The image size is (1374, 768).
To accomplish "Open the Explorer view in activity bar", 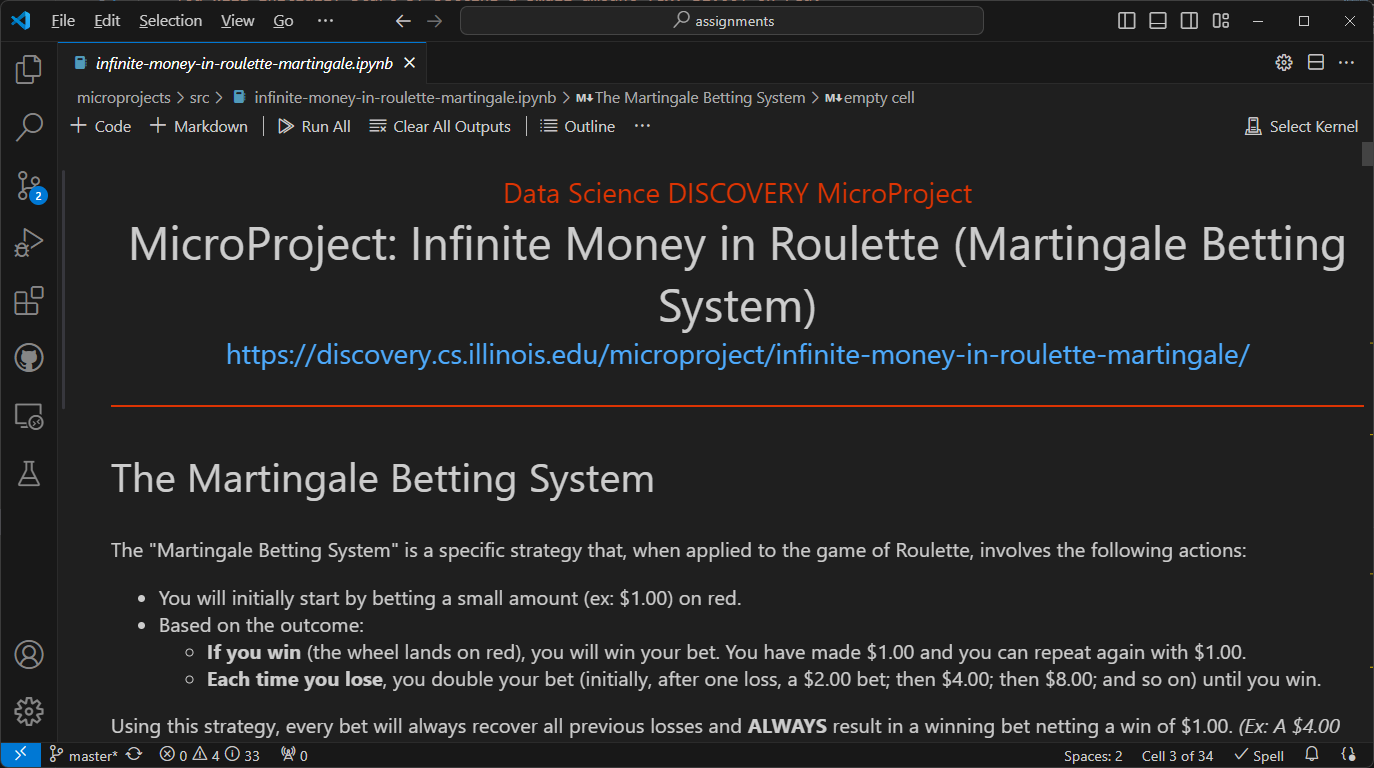I will pyautogui.click(x=29, y=69).
